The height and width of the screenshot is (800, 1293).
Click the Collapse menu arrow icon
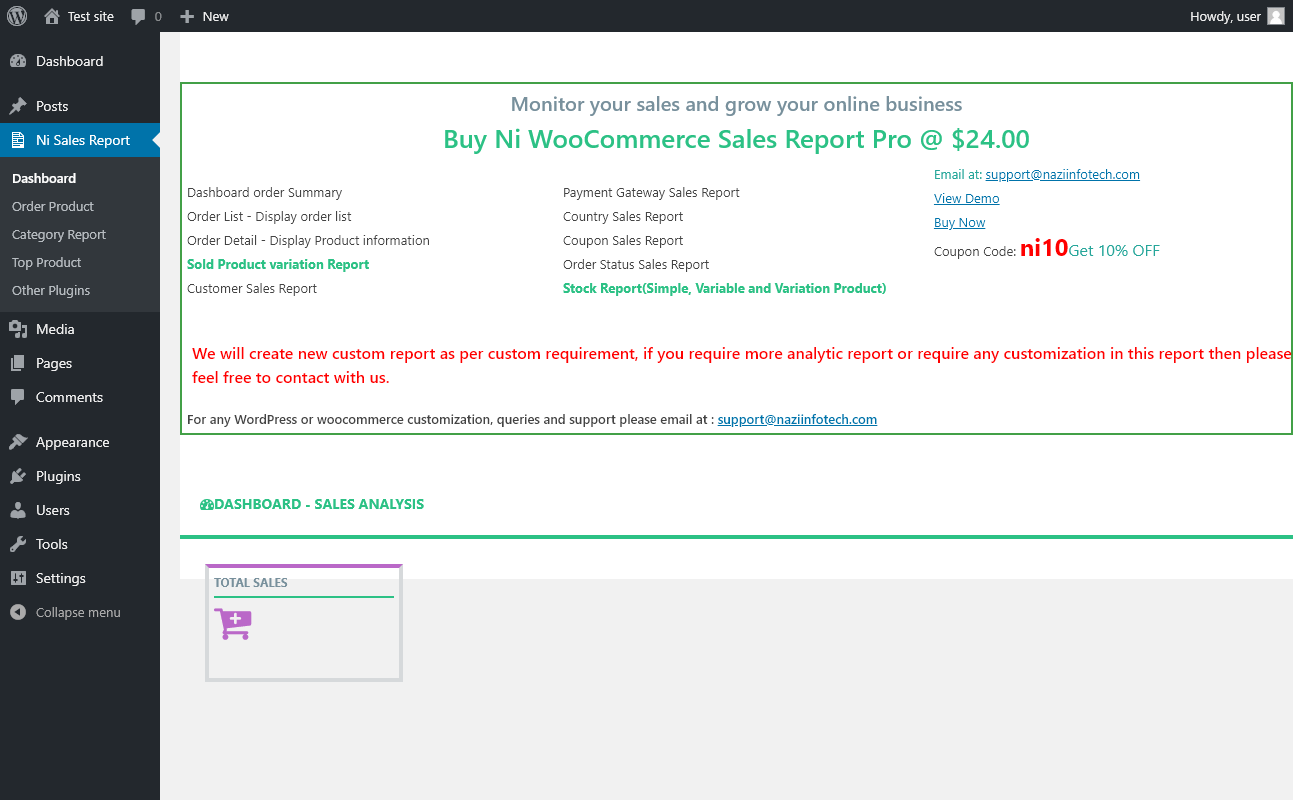(x=18, y=612)
